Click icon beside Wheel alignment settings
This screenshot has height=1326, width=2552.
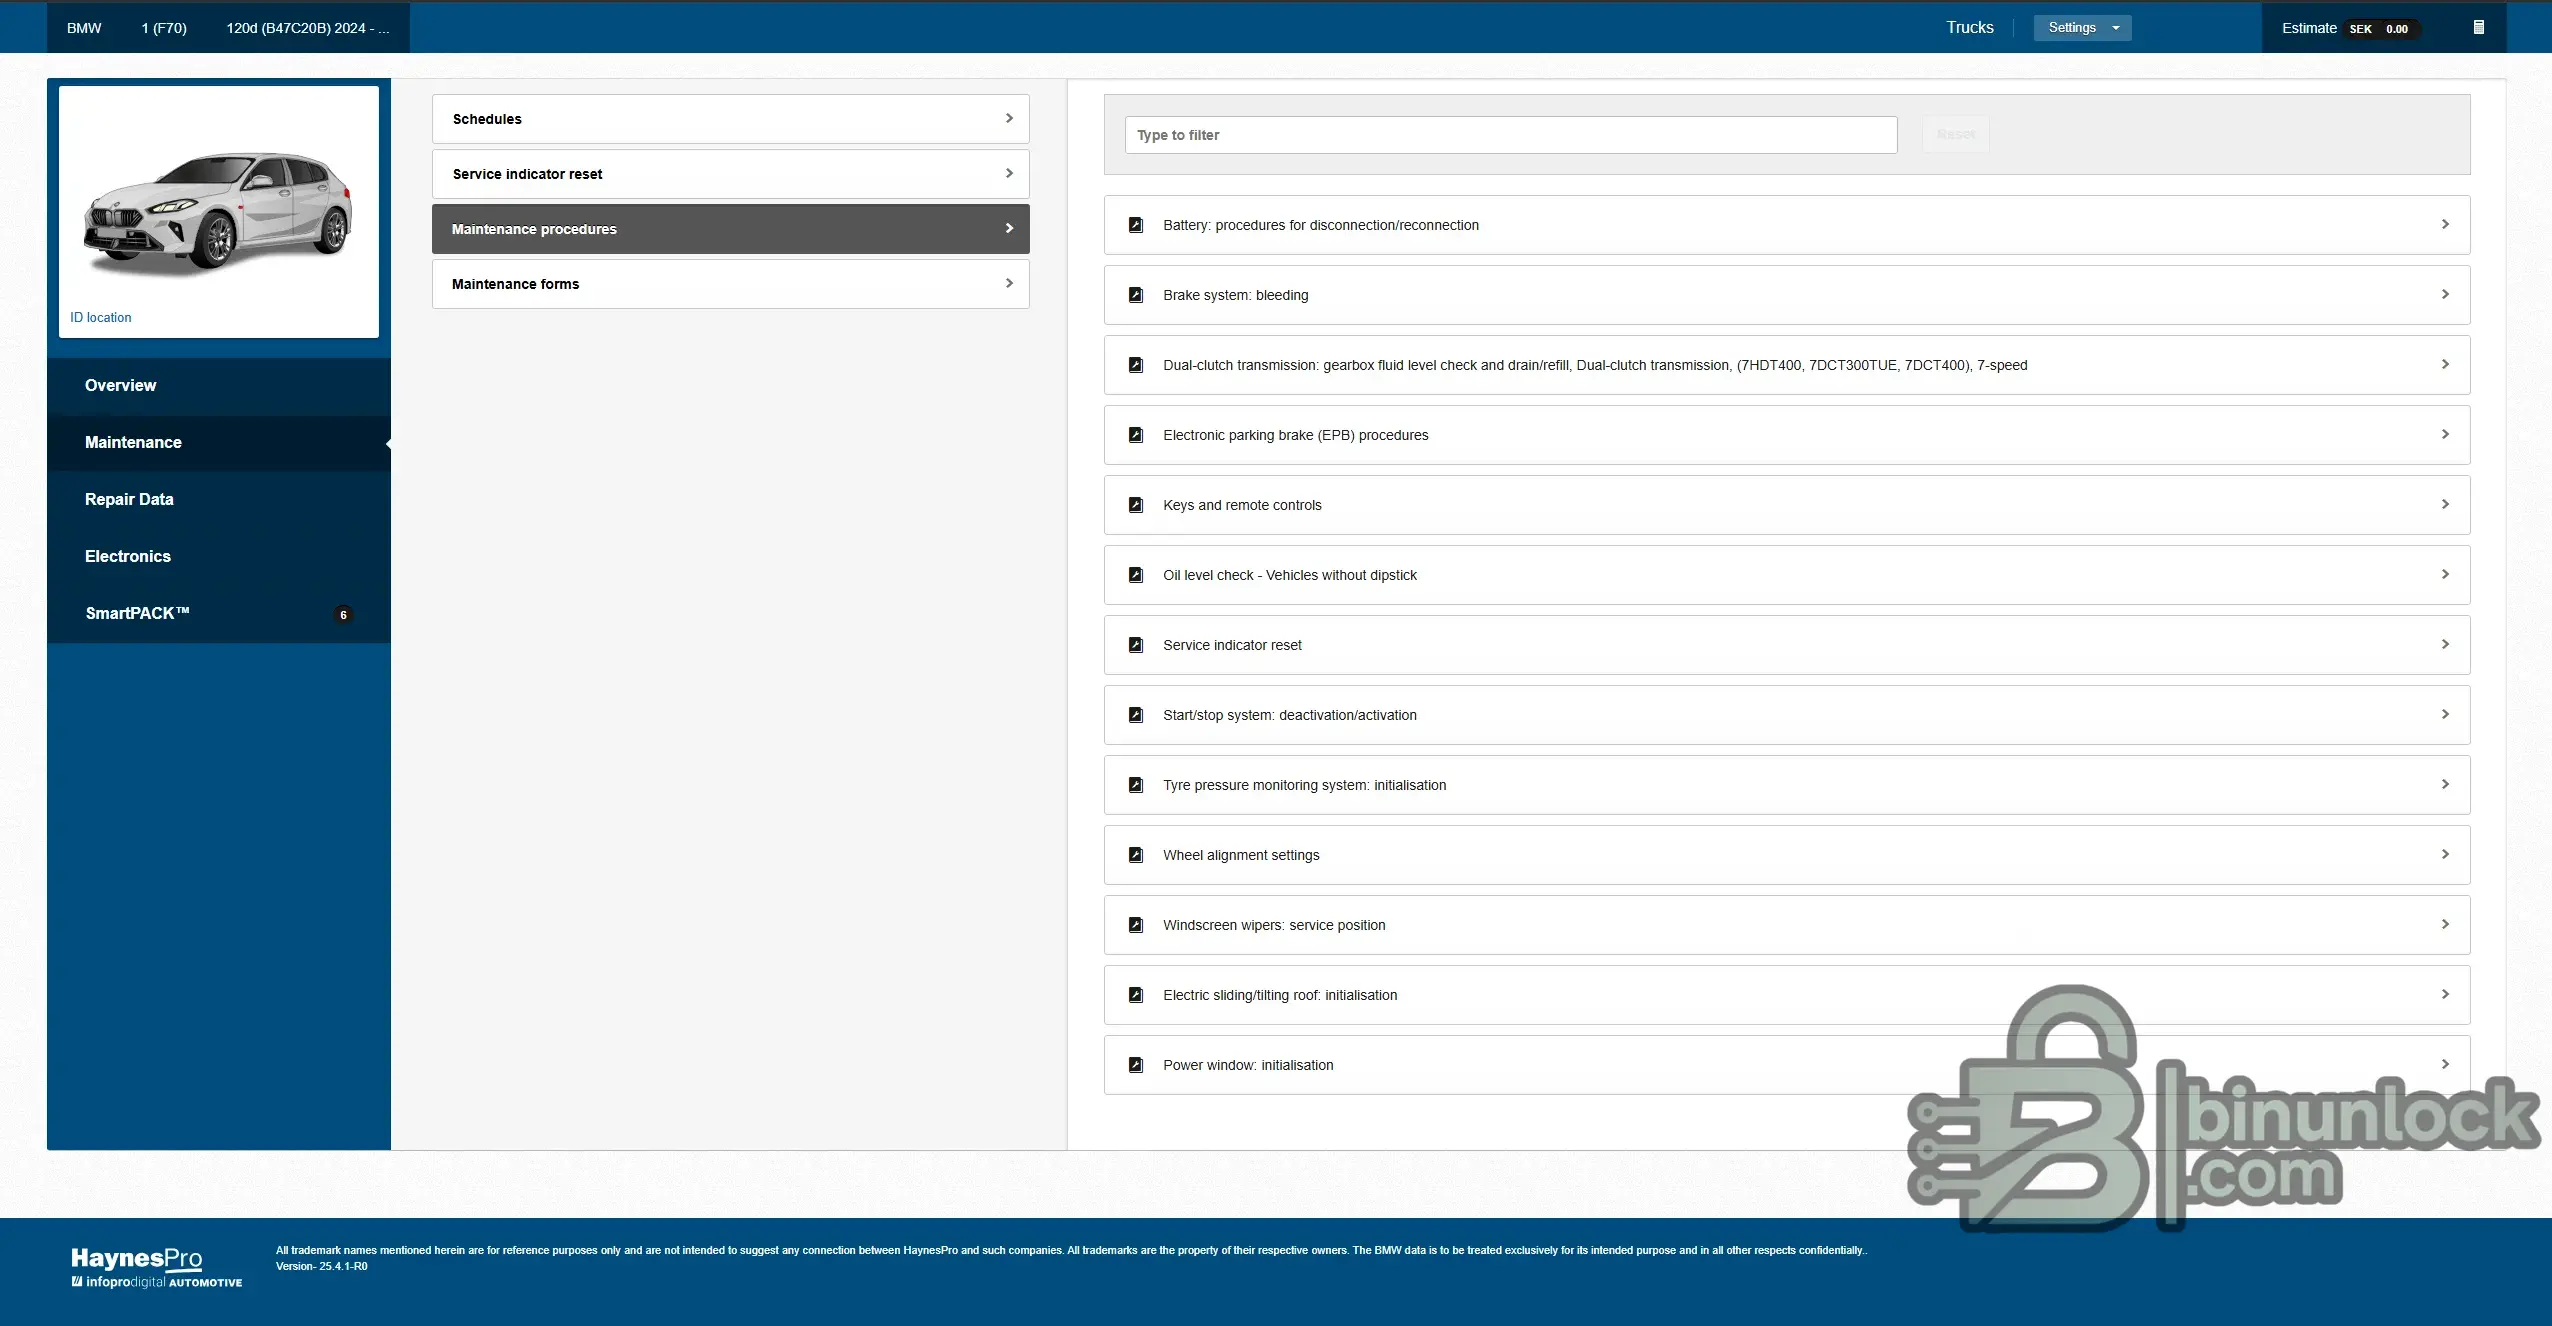tap(1135, 855)
